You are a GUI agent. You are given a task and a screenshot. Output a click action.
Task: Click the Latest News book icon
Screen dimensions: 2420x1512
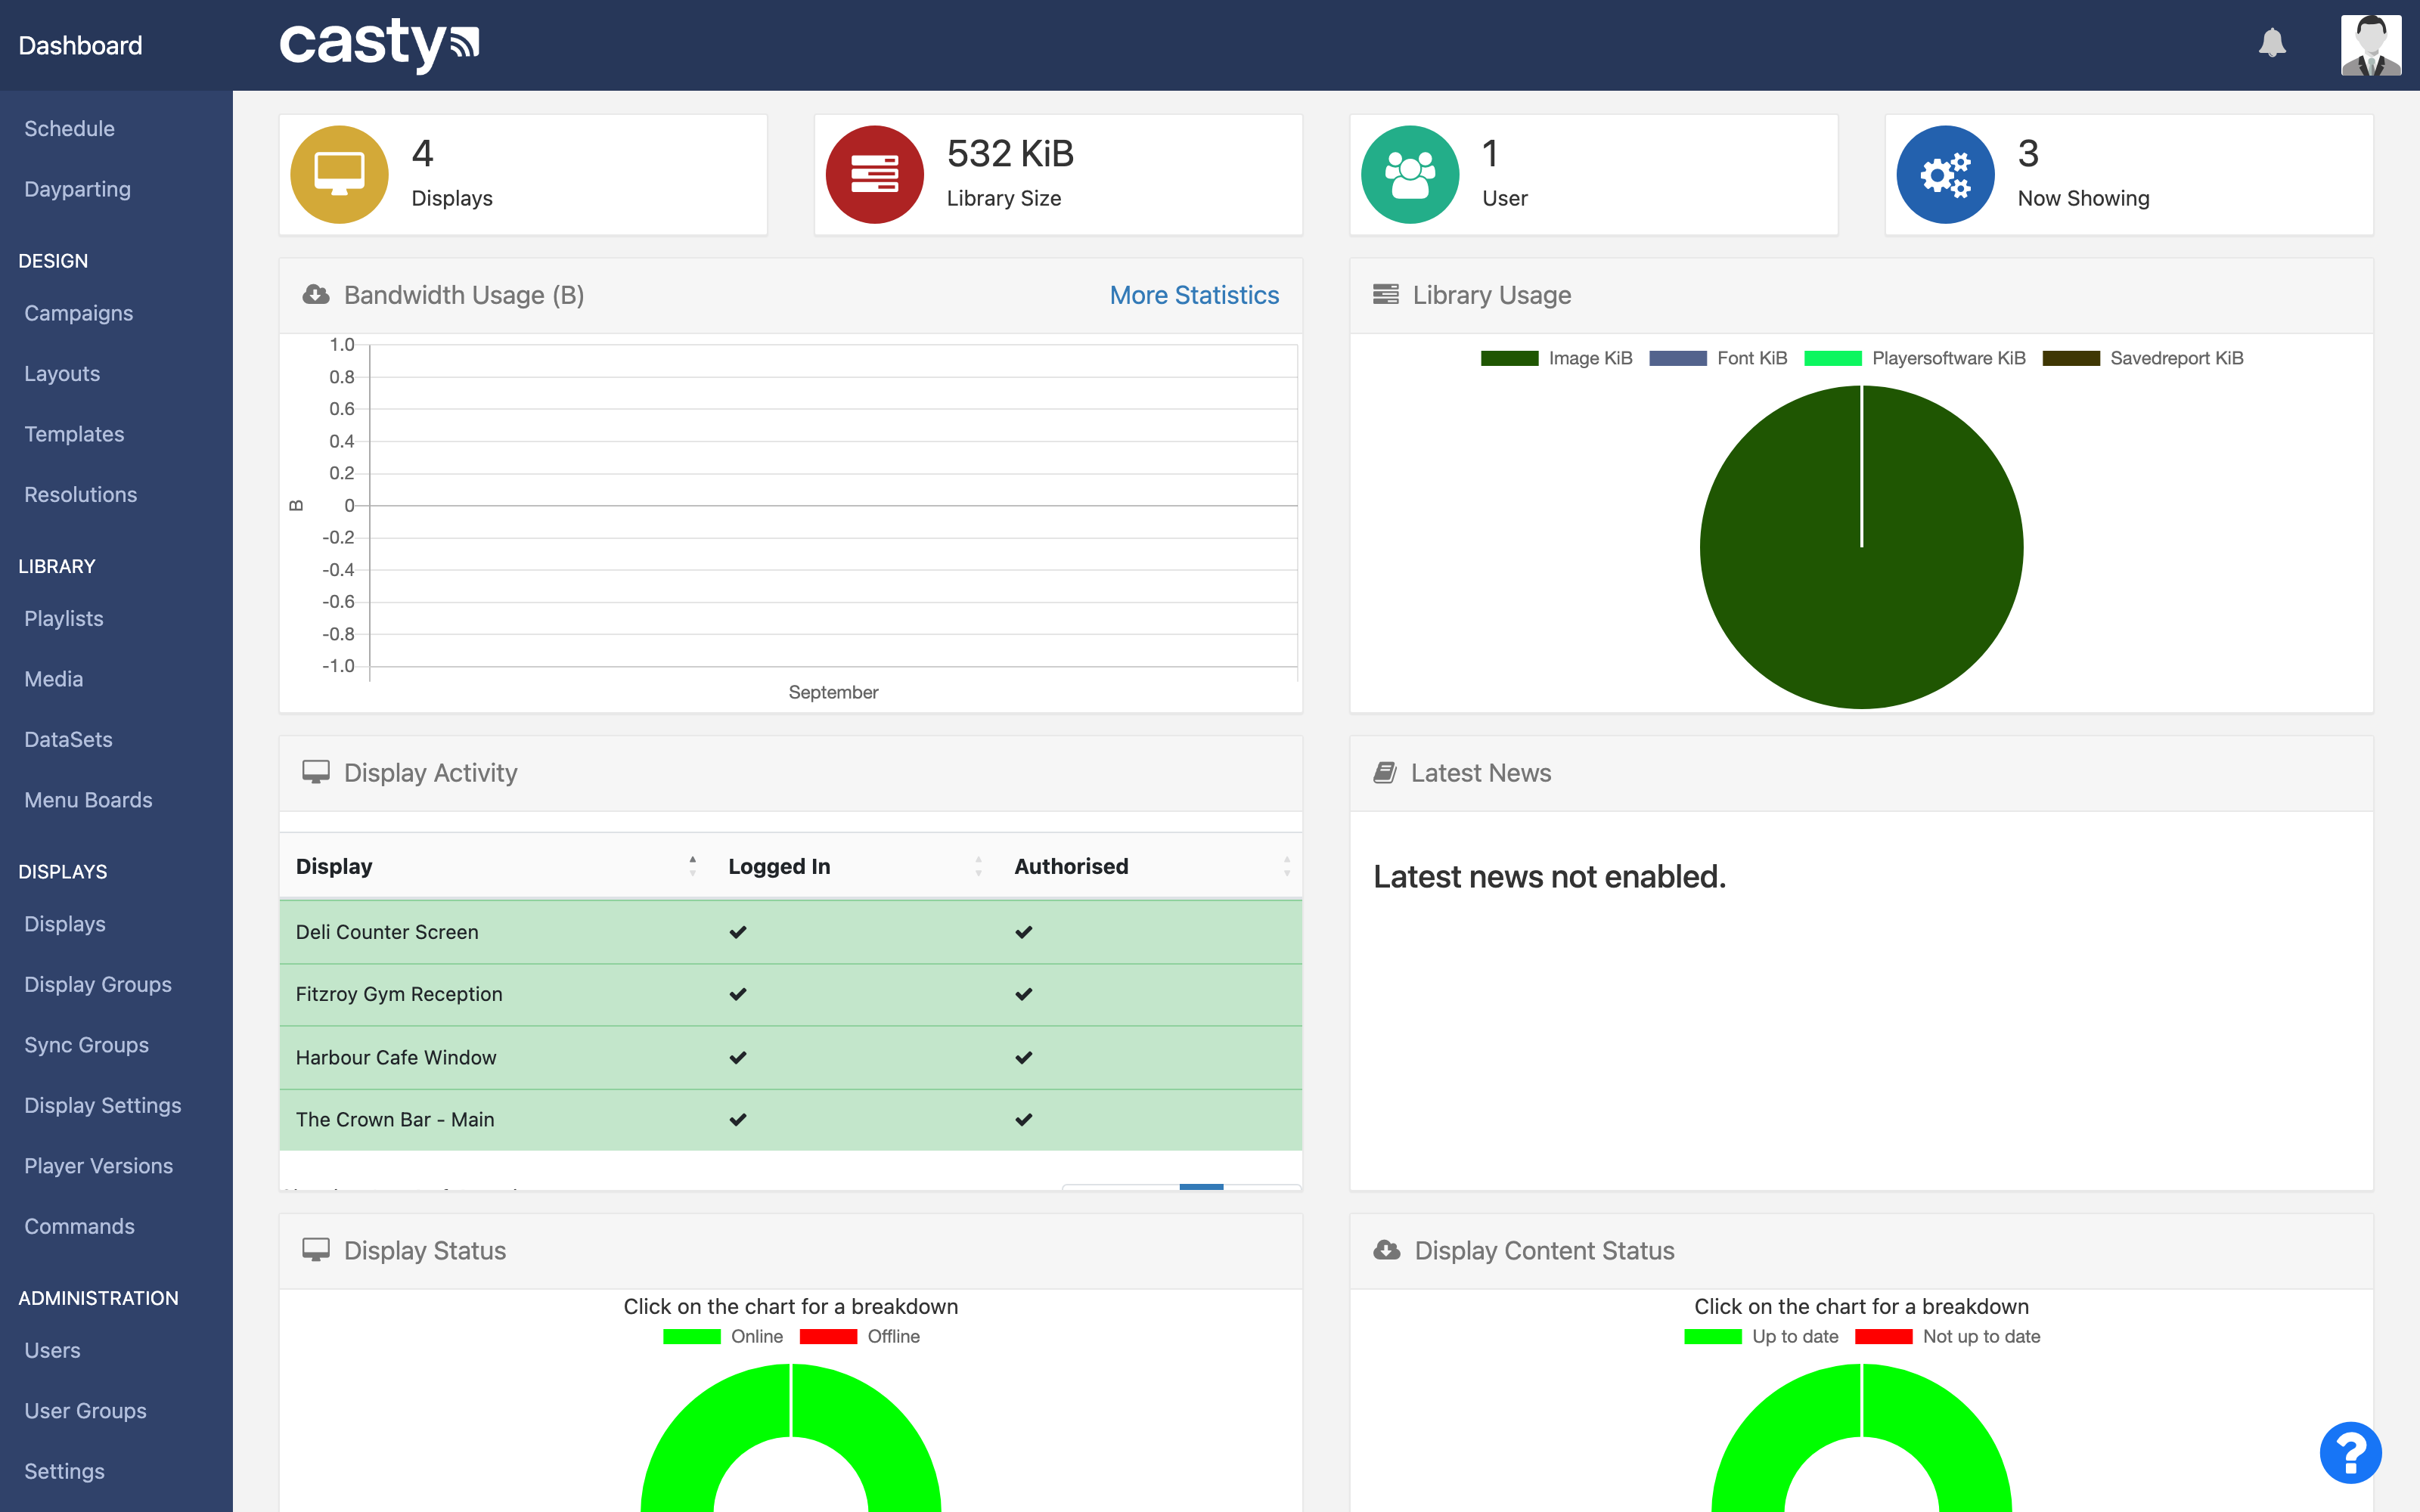pos(1384,772)
